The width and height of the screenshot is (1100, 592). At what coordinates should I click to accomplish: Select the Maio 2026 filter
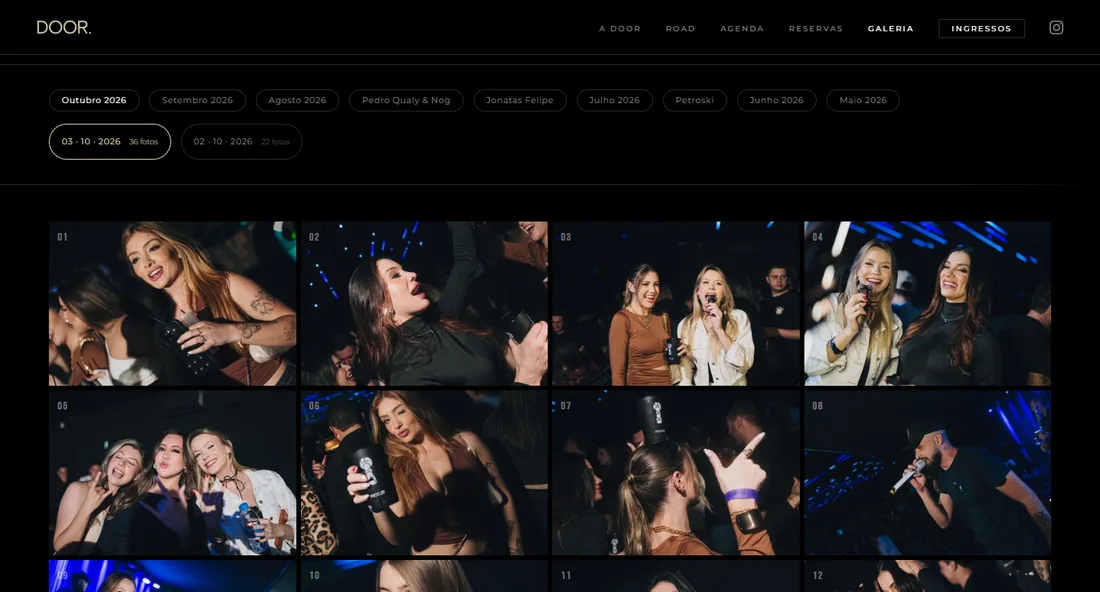click(863, 100)
